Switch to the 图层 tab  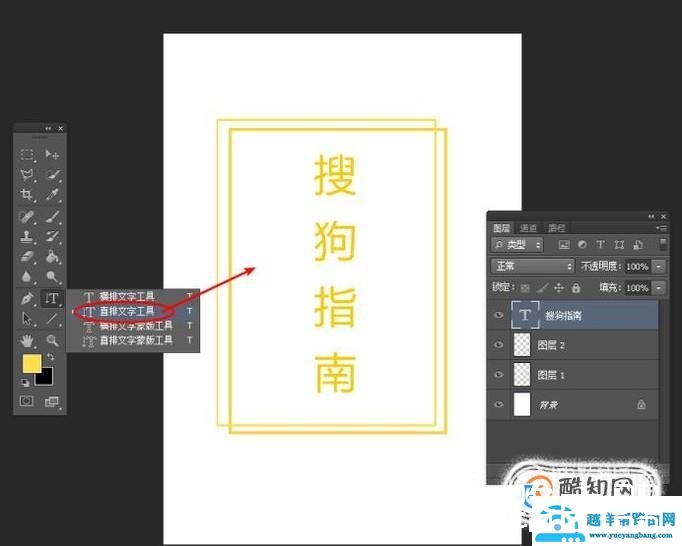click(501, 228)
